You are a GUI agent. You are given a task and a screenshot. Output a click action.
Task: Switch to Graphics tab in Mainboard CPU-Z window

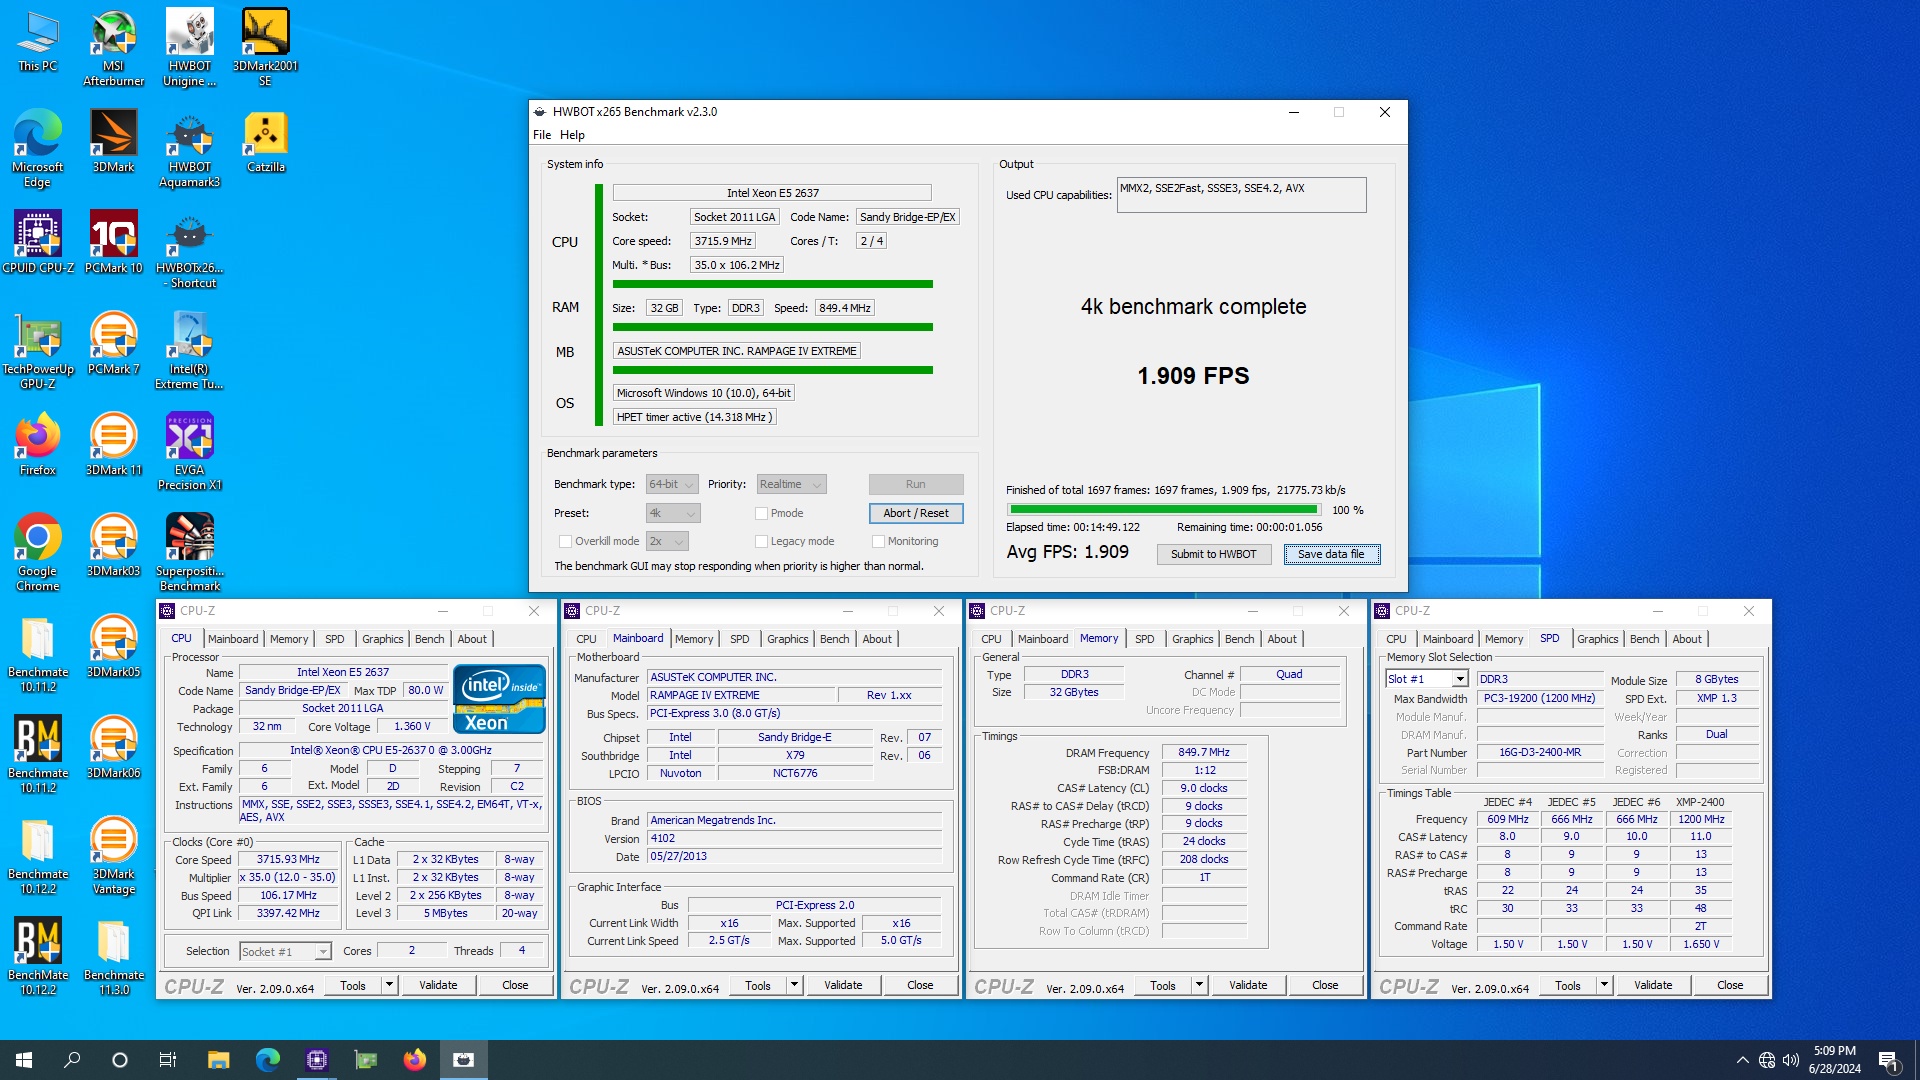coord(787,639)
